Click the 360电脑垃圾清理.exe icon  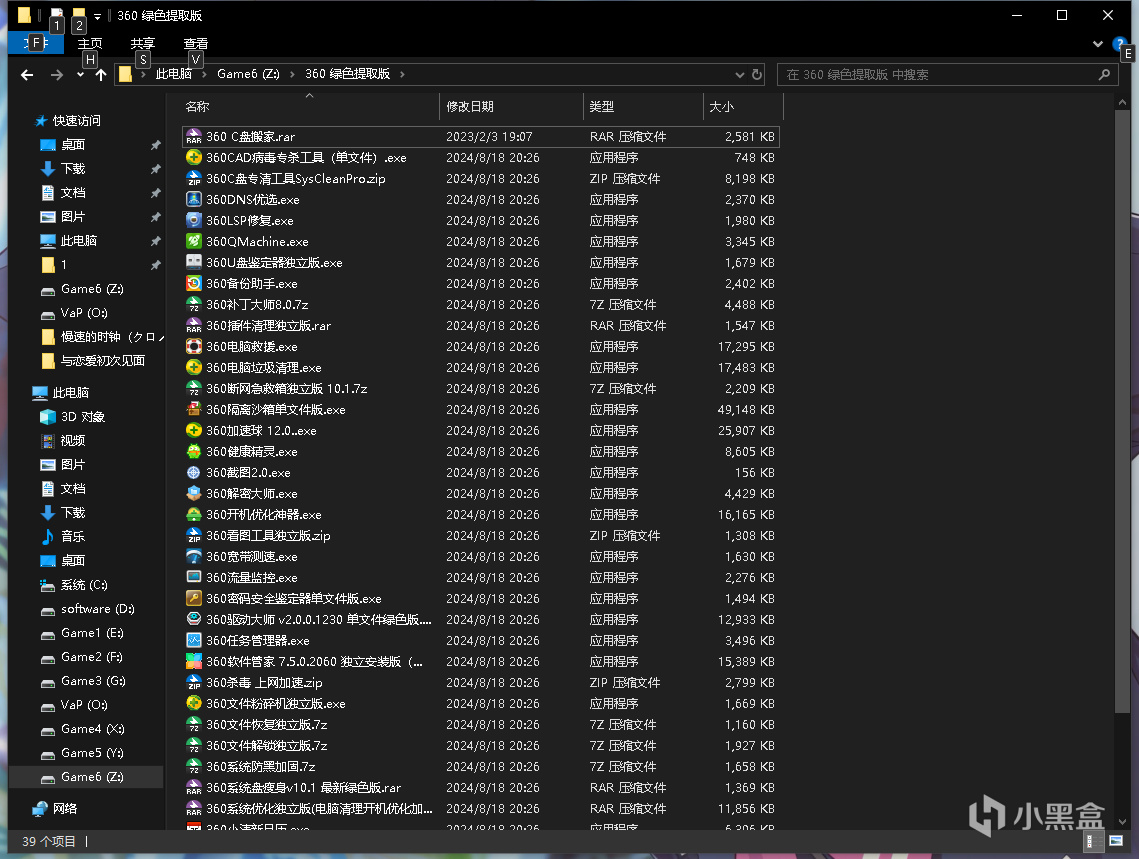[193, 367]
